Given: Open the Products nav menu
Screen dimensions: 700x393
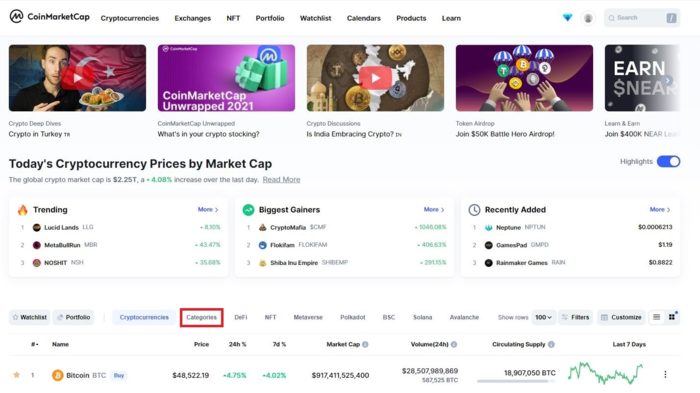Looking at the screenshot, I should coord(411,18).
